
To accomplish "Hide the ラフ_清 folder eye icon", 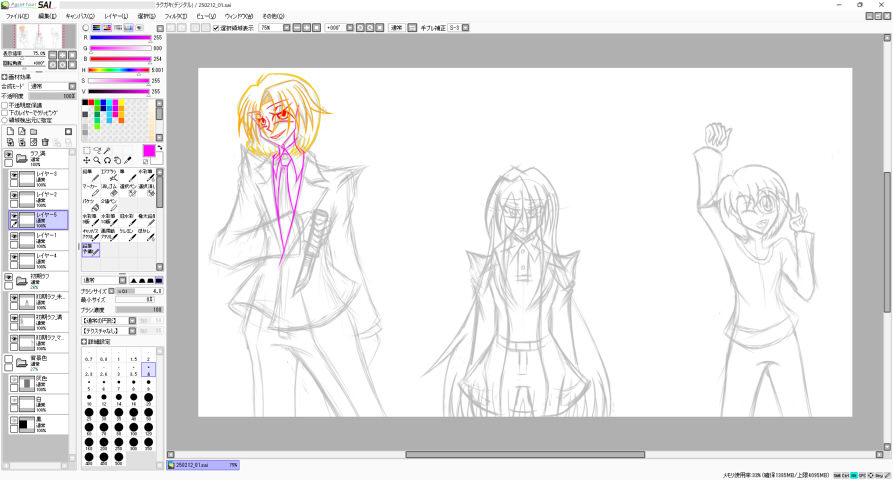I will [x=9, y=155].
